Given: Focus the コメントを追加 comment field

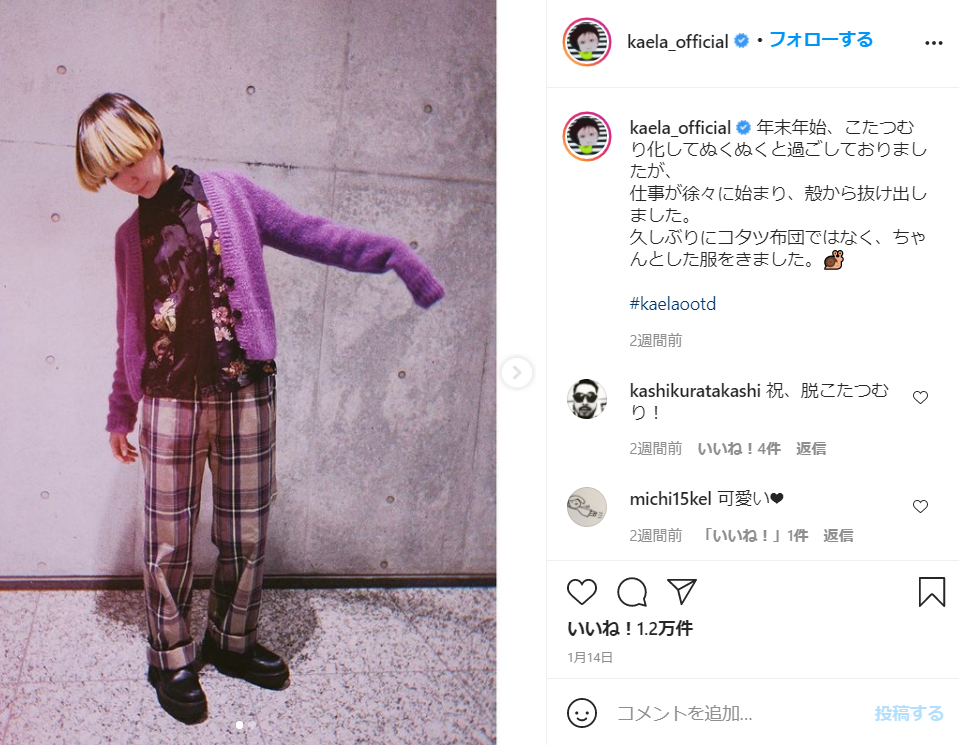Looking at the screenshot, I should (740, 713).
